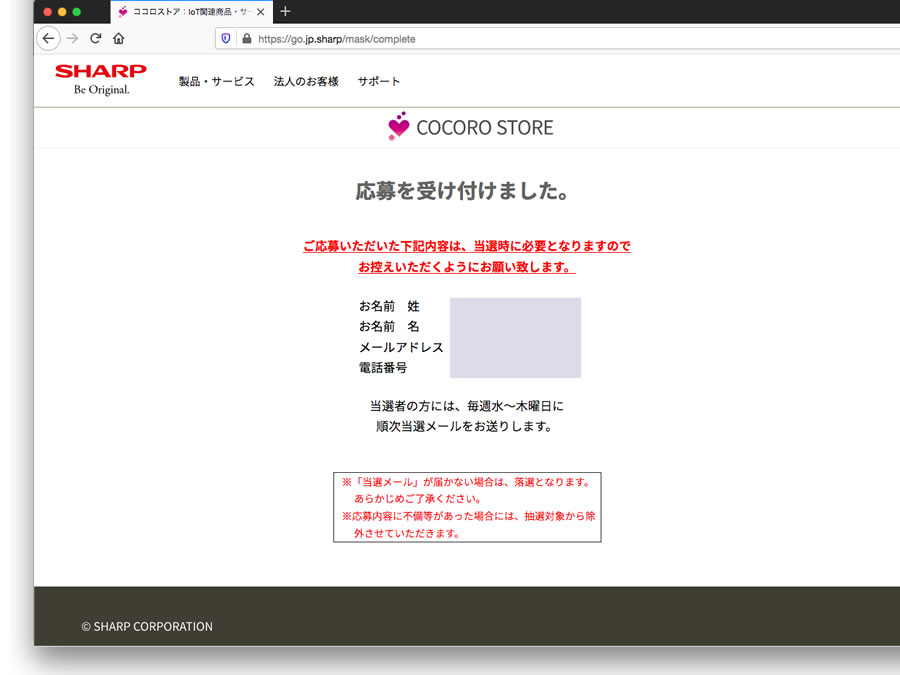The image size is (900, 675).
Task: Open the browser home icon
Action: (x=119, y=38)
